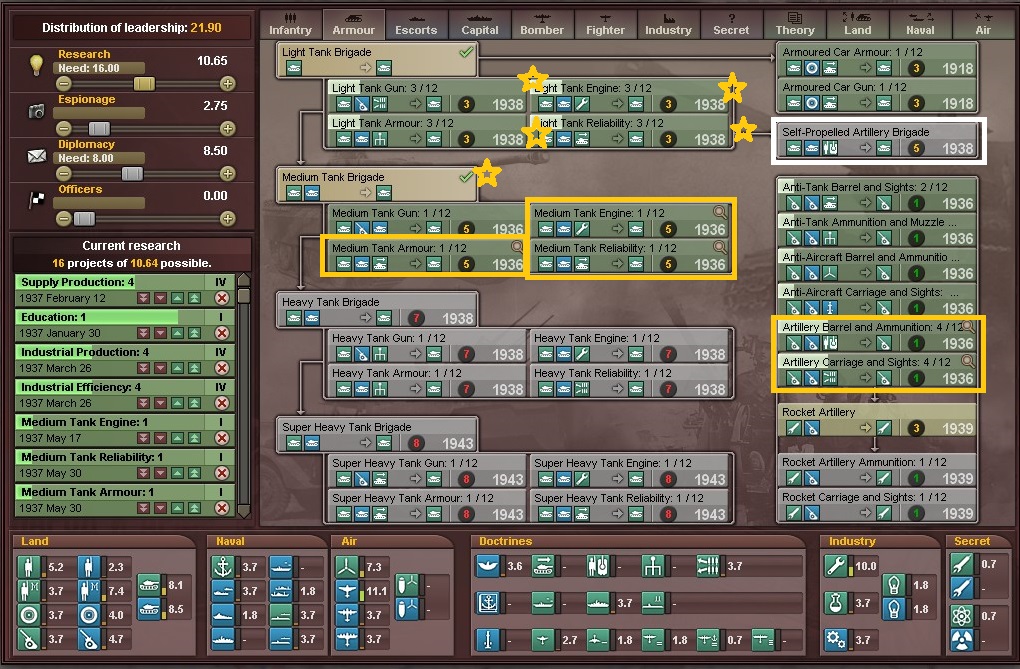Cancel the Supply Production research project
This screenshot has height=669, width=1020.
pyautogui.click(x=222, y=298)
